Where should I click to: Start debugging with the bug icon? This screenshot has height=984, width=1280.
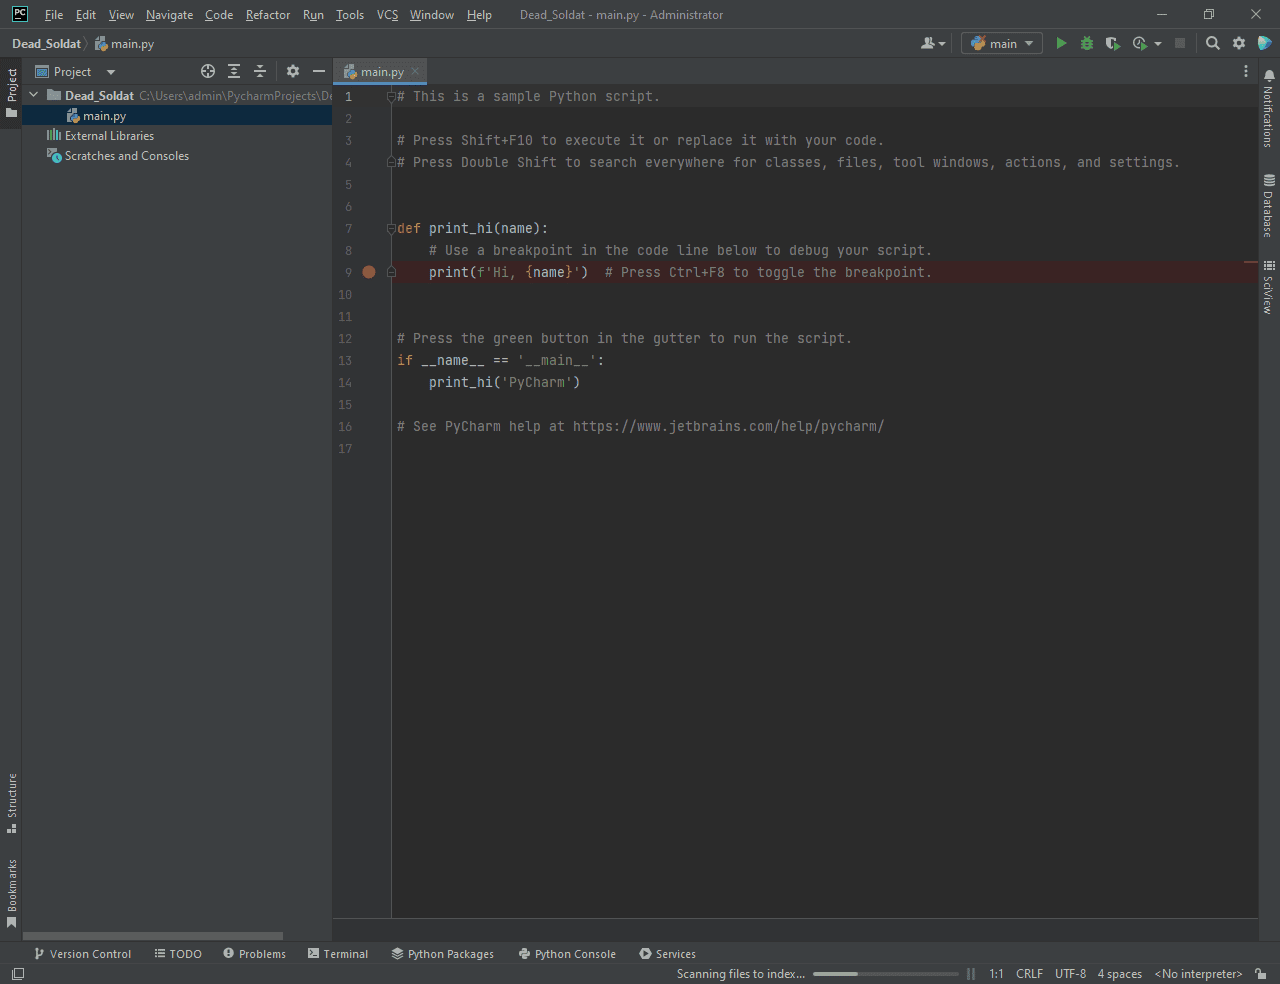(1087, 43)
